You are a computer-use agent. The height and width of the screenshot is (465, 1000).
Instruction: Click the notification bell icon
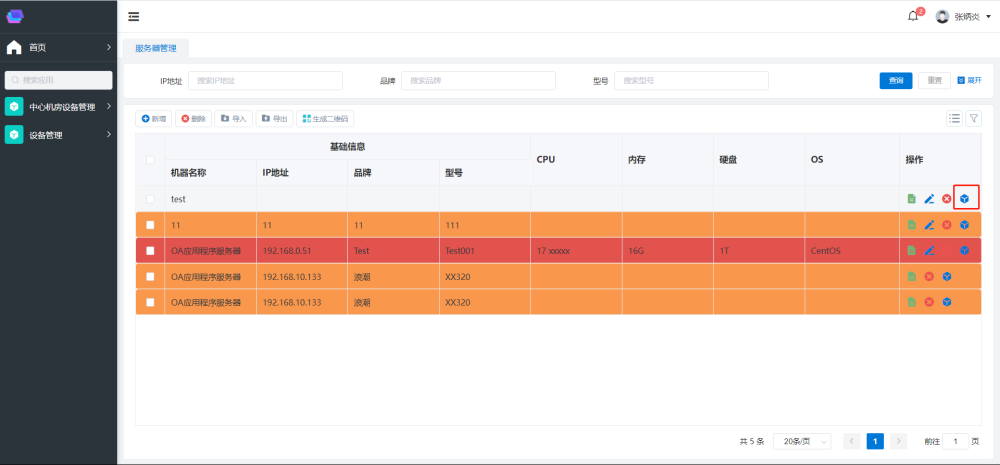(912, 16)
